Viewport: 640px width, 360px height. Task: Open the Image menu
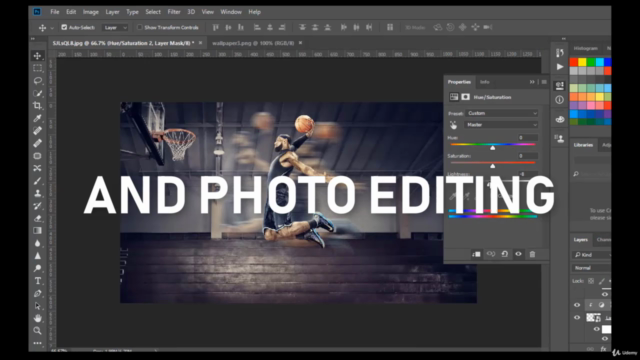pyautogui.click(x=91, y=12)
